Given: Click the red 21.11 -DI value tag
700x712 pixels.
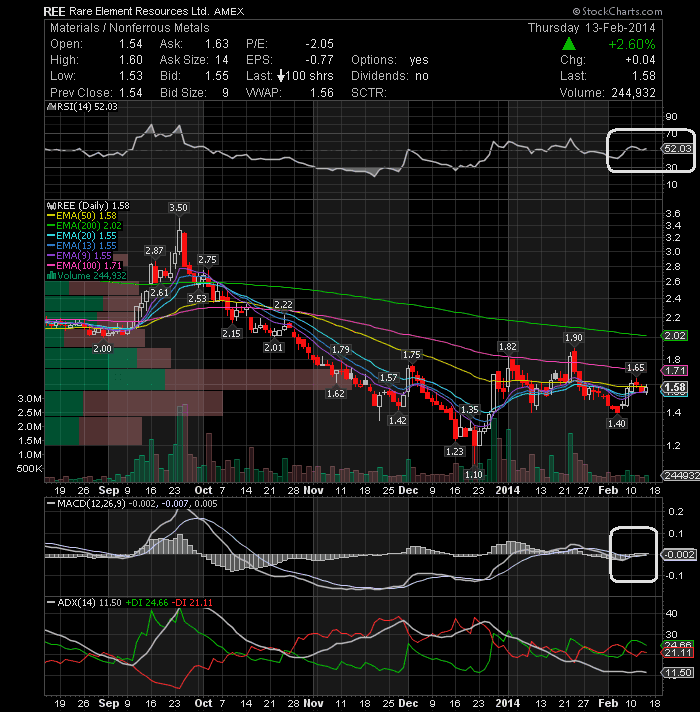Looking at the screenshot, I should click(x=678, y=653).
